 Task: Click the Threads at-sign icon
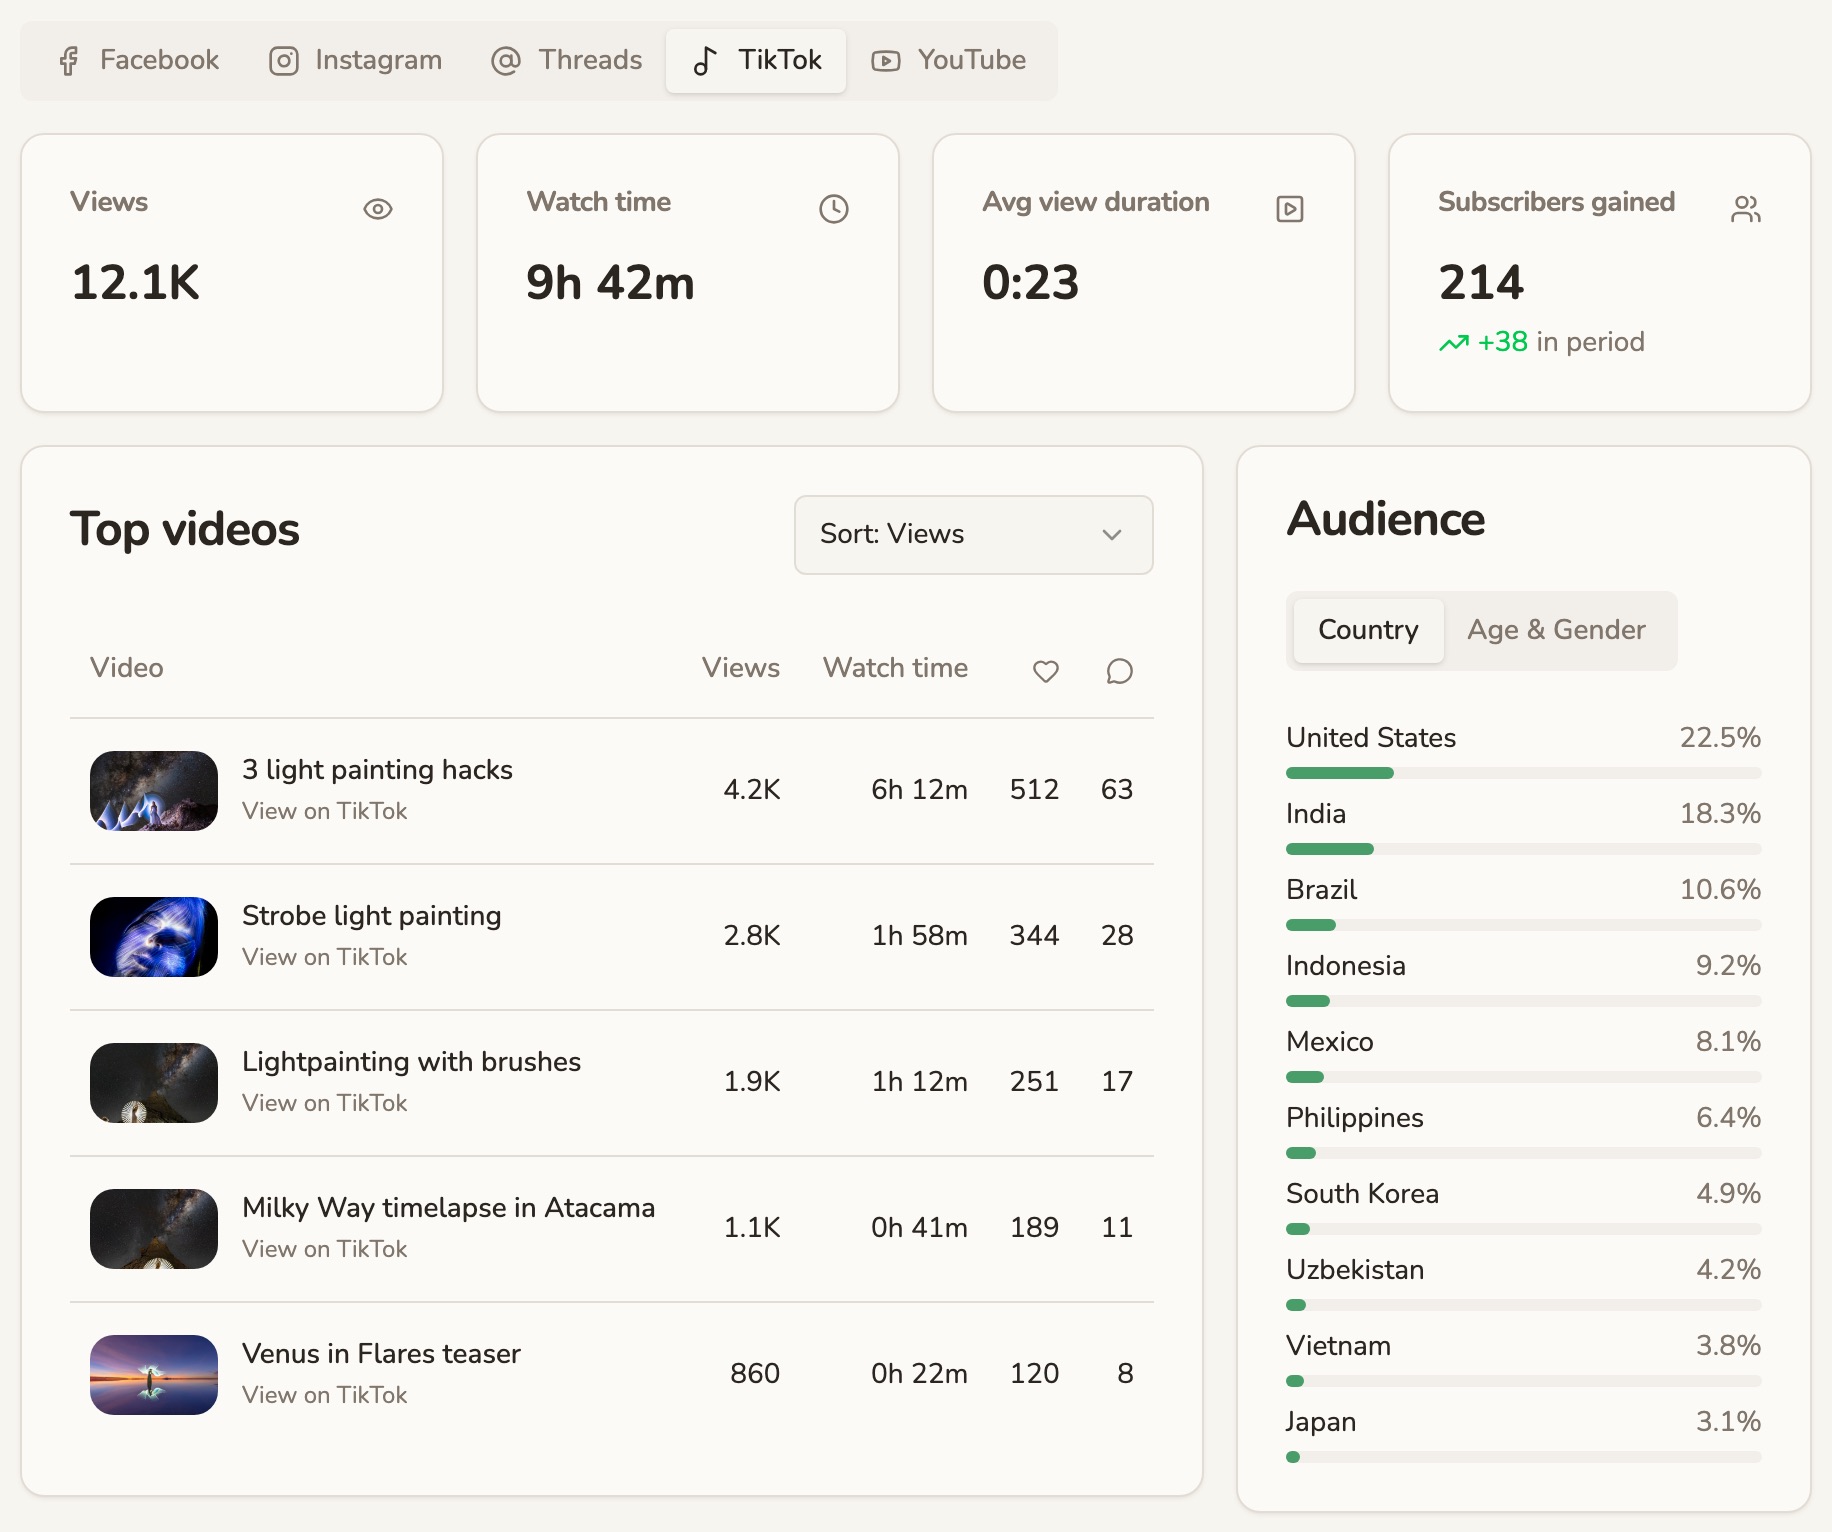pos(506,61)
